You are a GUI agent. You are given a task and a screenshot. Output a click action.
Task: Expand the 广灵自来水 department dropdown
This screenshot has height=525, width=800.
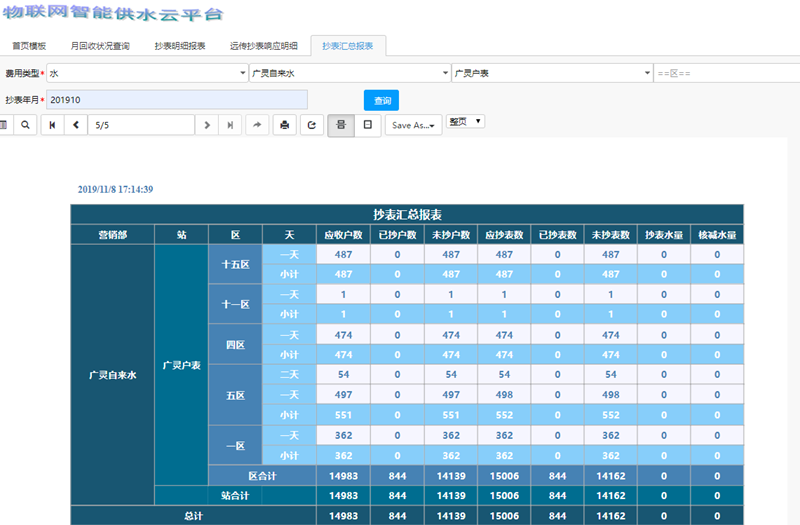coord(350,73)
